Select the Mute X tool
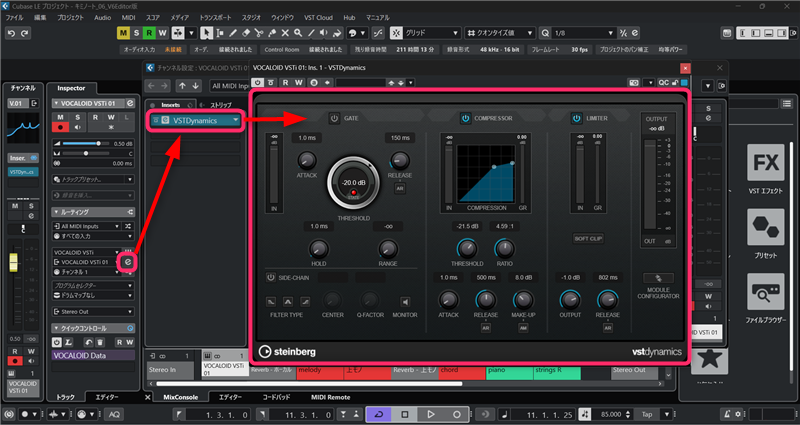This screenshot has height=425, width=800. (285, 33)
